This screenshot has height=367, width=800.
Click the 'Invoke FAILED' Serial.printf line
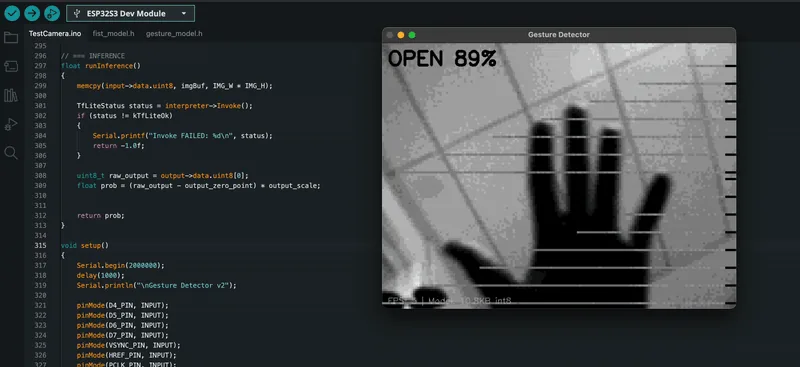point(183,136)
